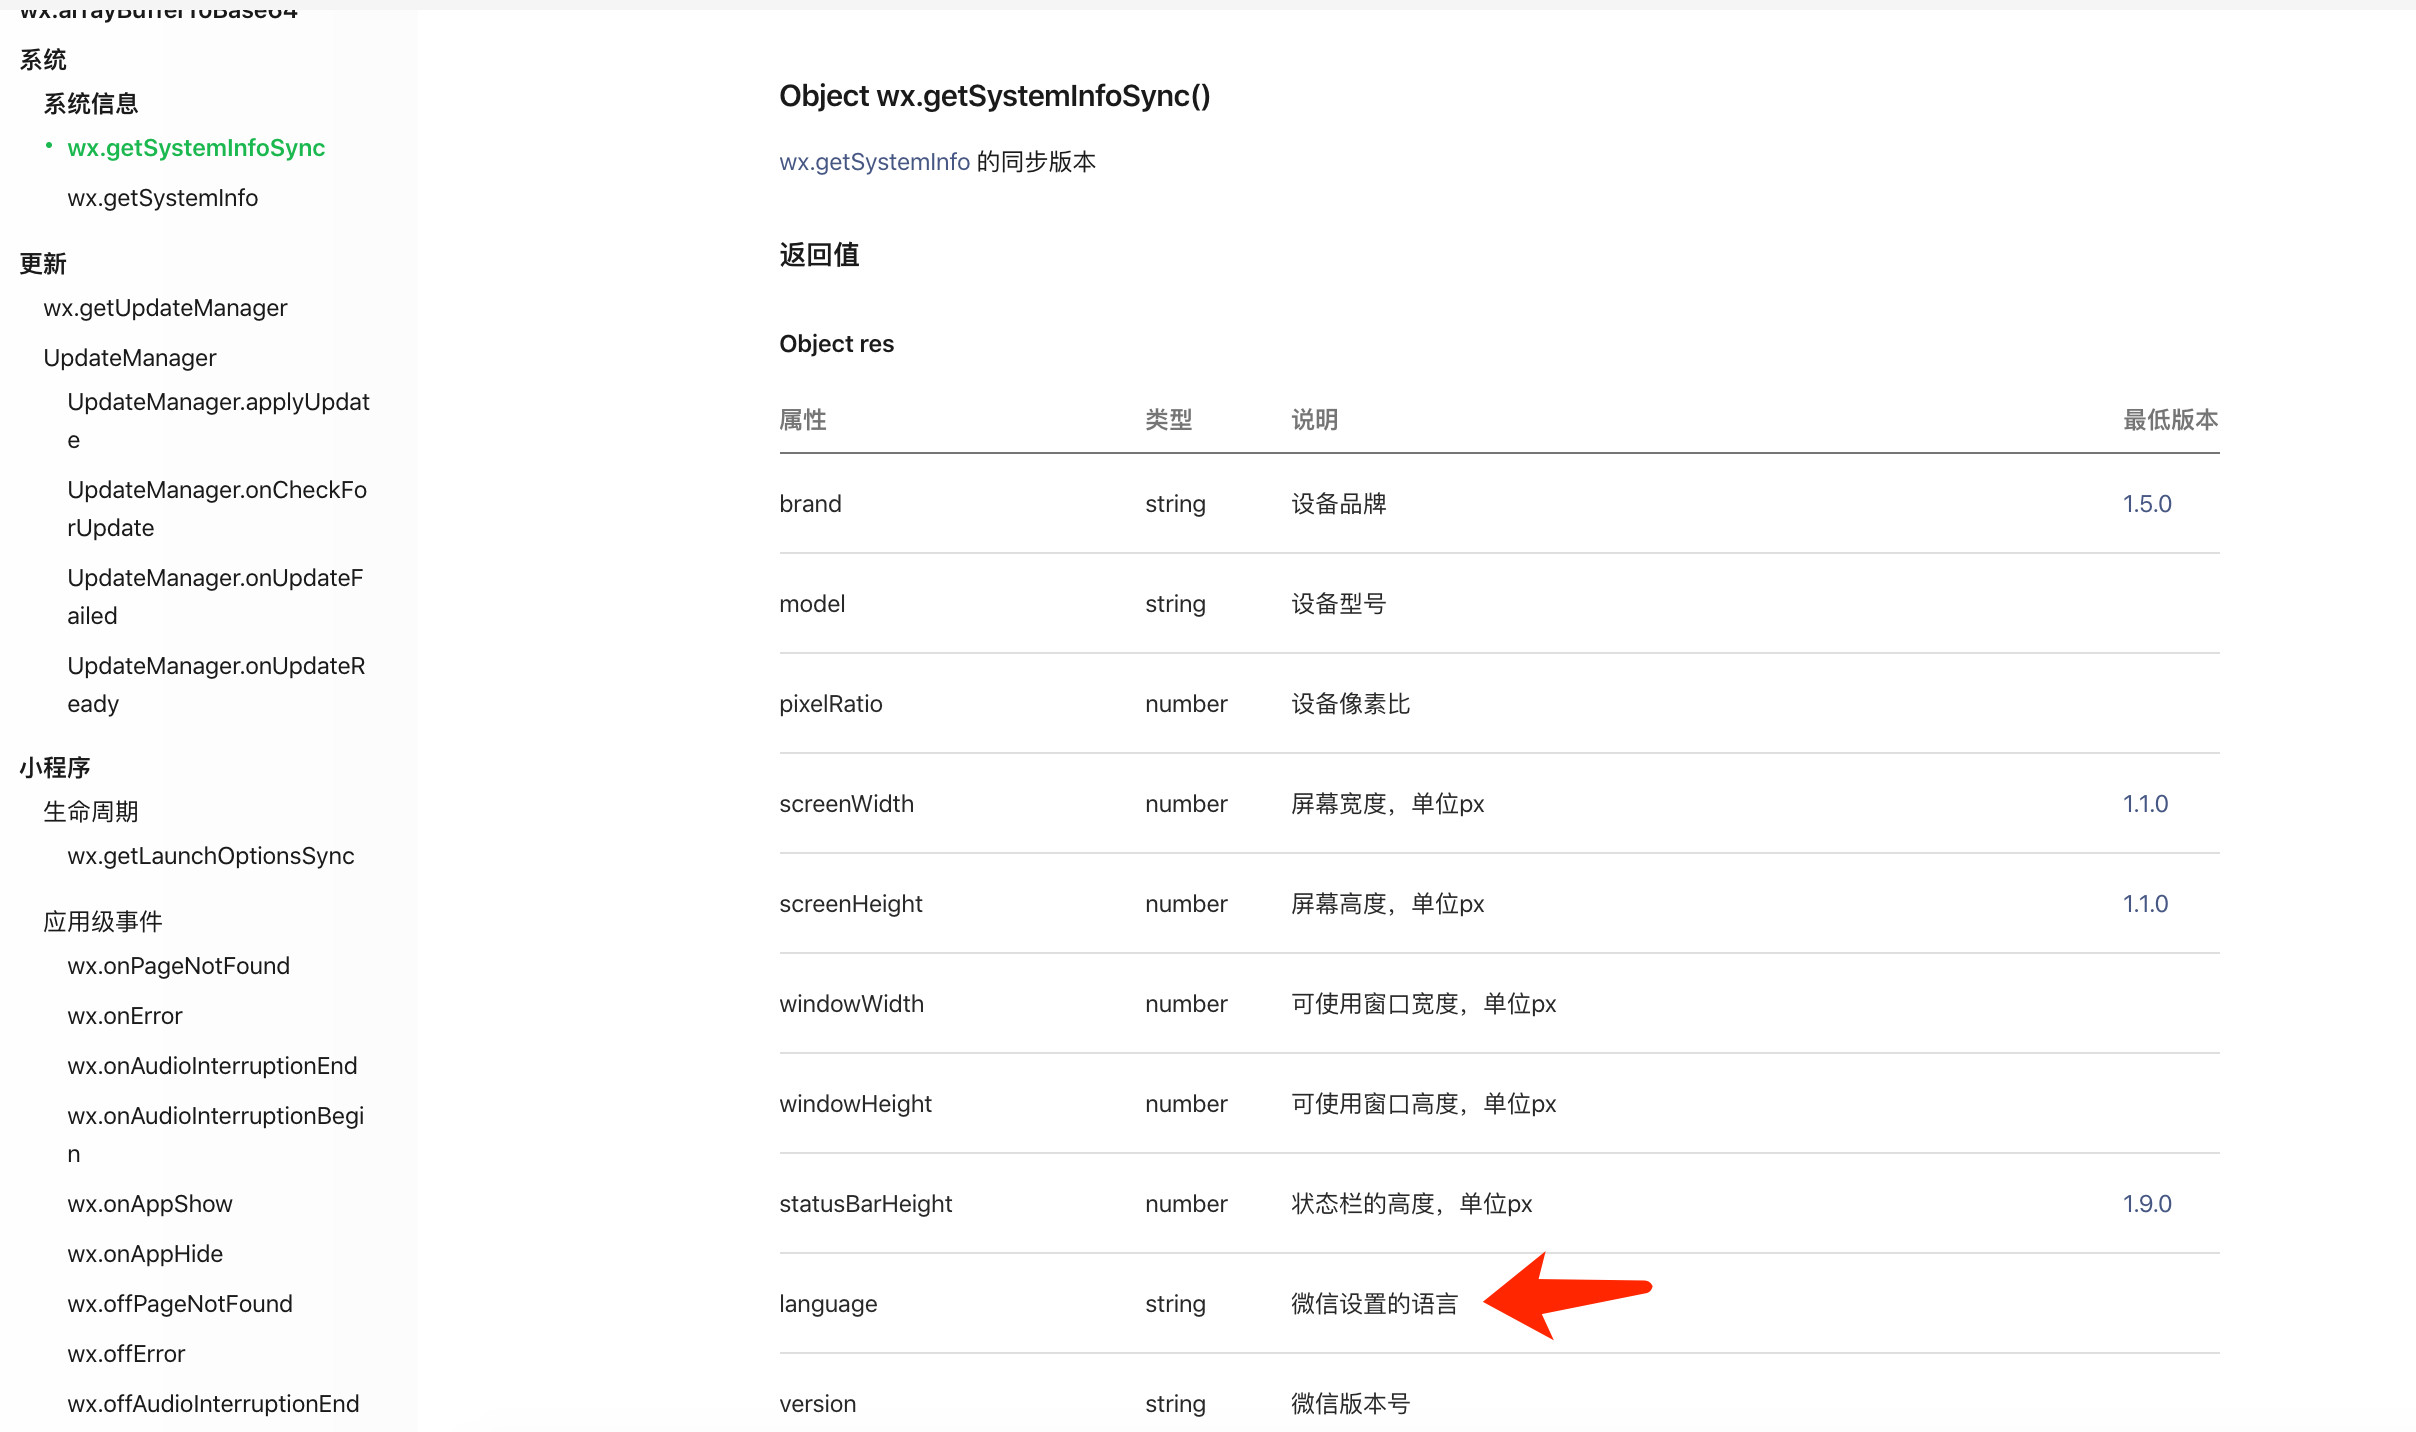The image size is (2416, 1432).
Task: Open the wx.getSystemInfo link in the description
Action: coord(874,161)
